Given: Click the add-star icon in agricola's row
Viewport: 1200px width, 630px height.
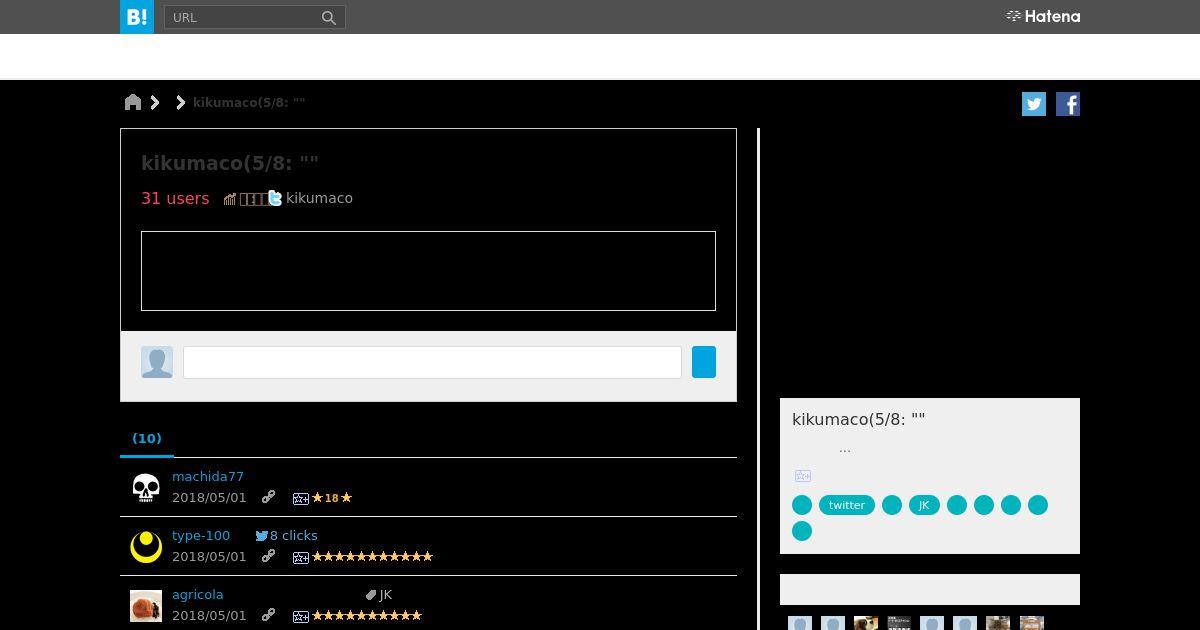Looking at the screenshot, I should [301, 616].
